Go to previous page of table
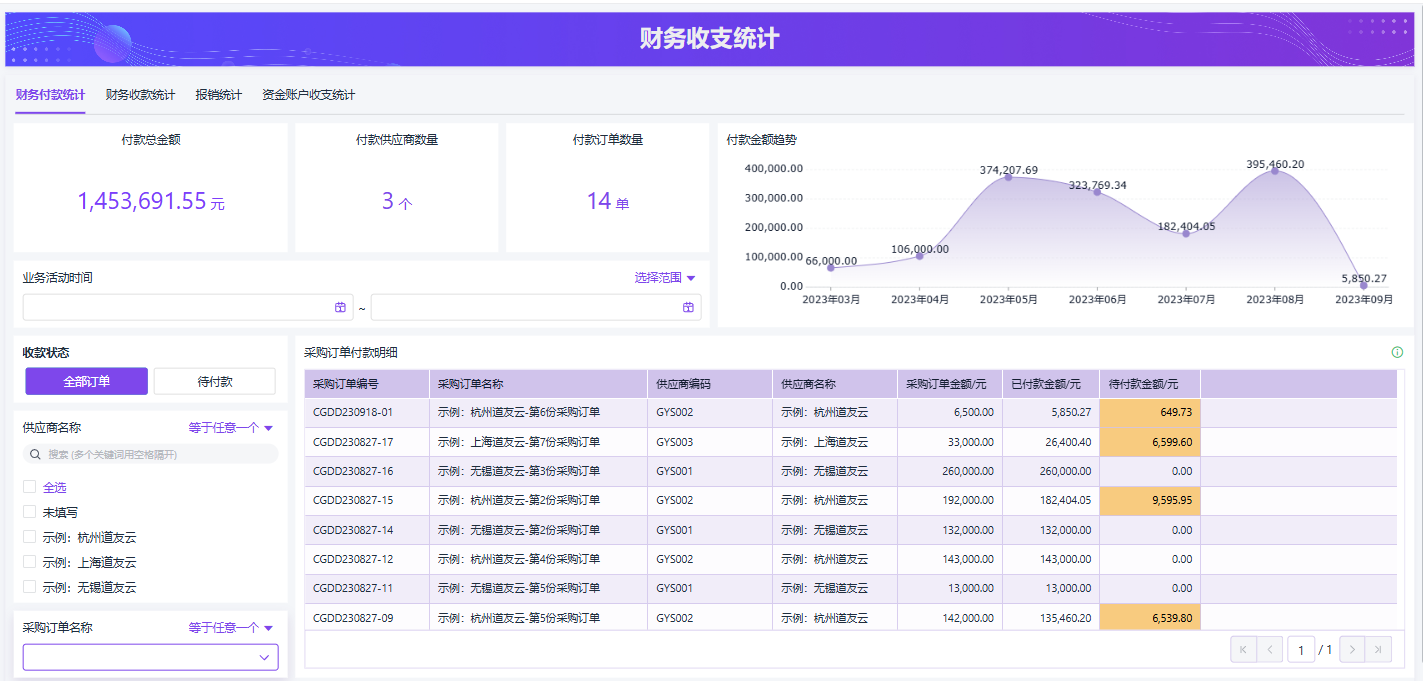This screenshot has width=1423, height=681. point(1269,649)
